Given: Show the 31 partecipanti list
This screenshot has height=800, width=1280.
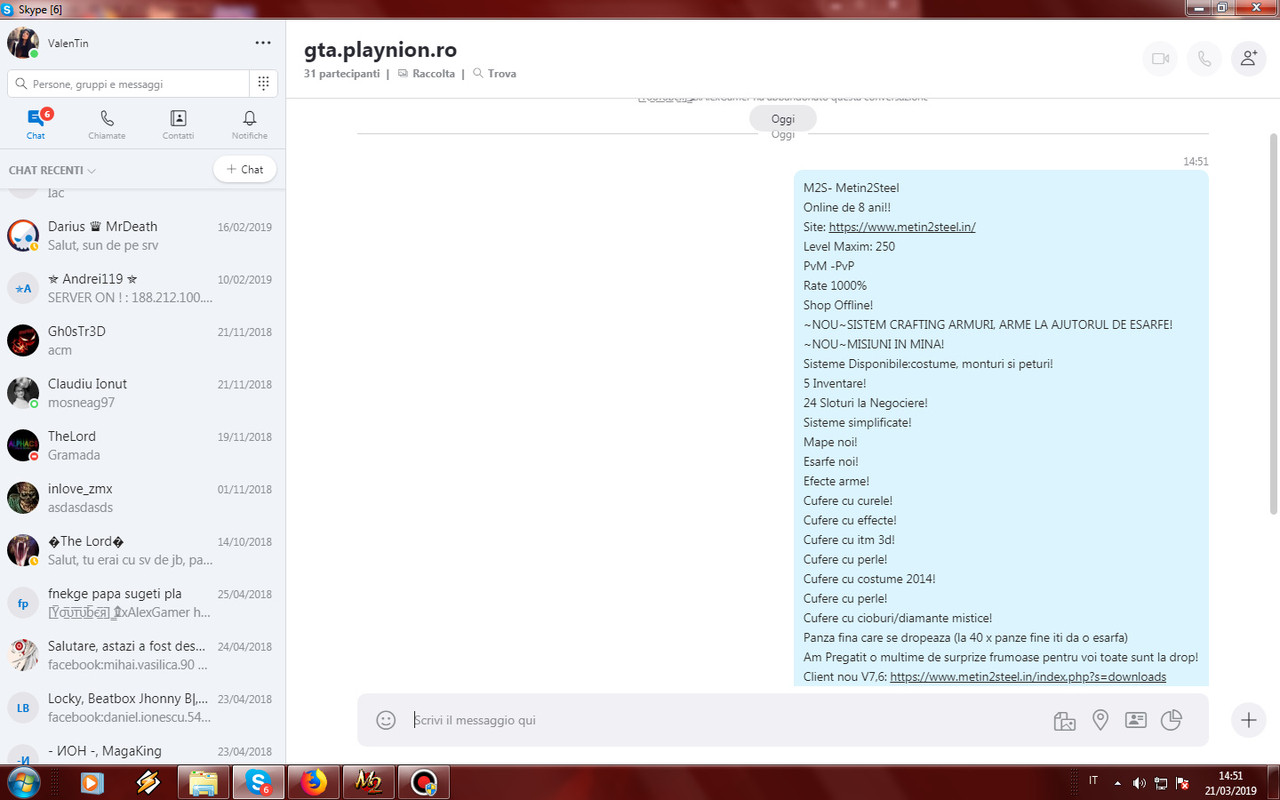Looking at the screenshot, I should pos(342,74).
